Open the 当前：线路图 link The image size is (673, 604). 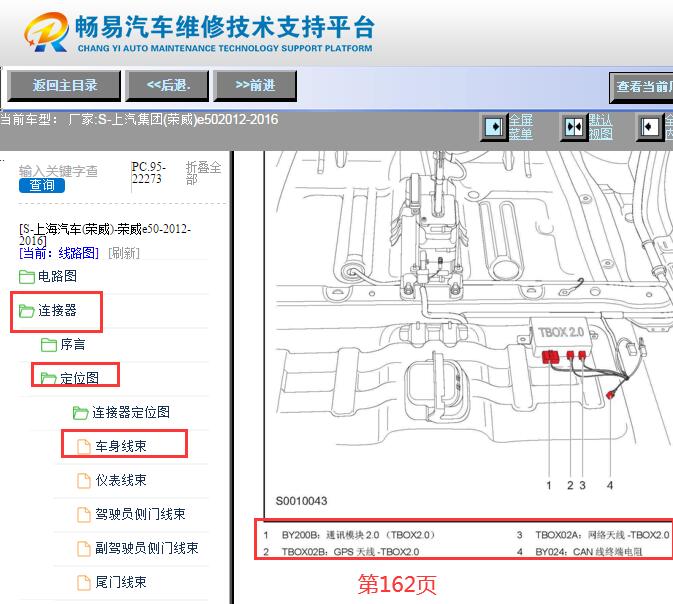pyautogui.click(x=59, y=253)
